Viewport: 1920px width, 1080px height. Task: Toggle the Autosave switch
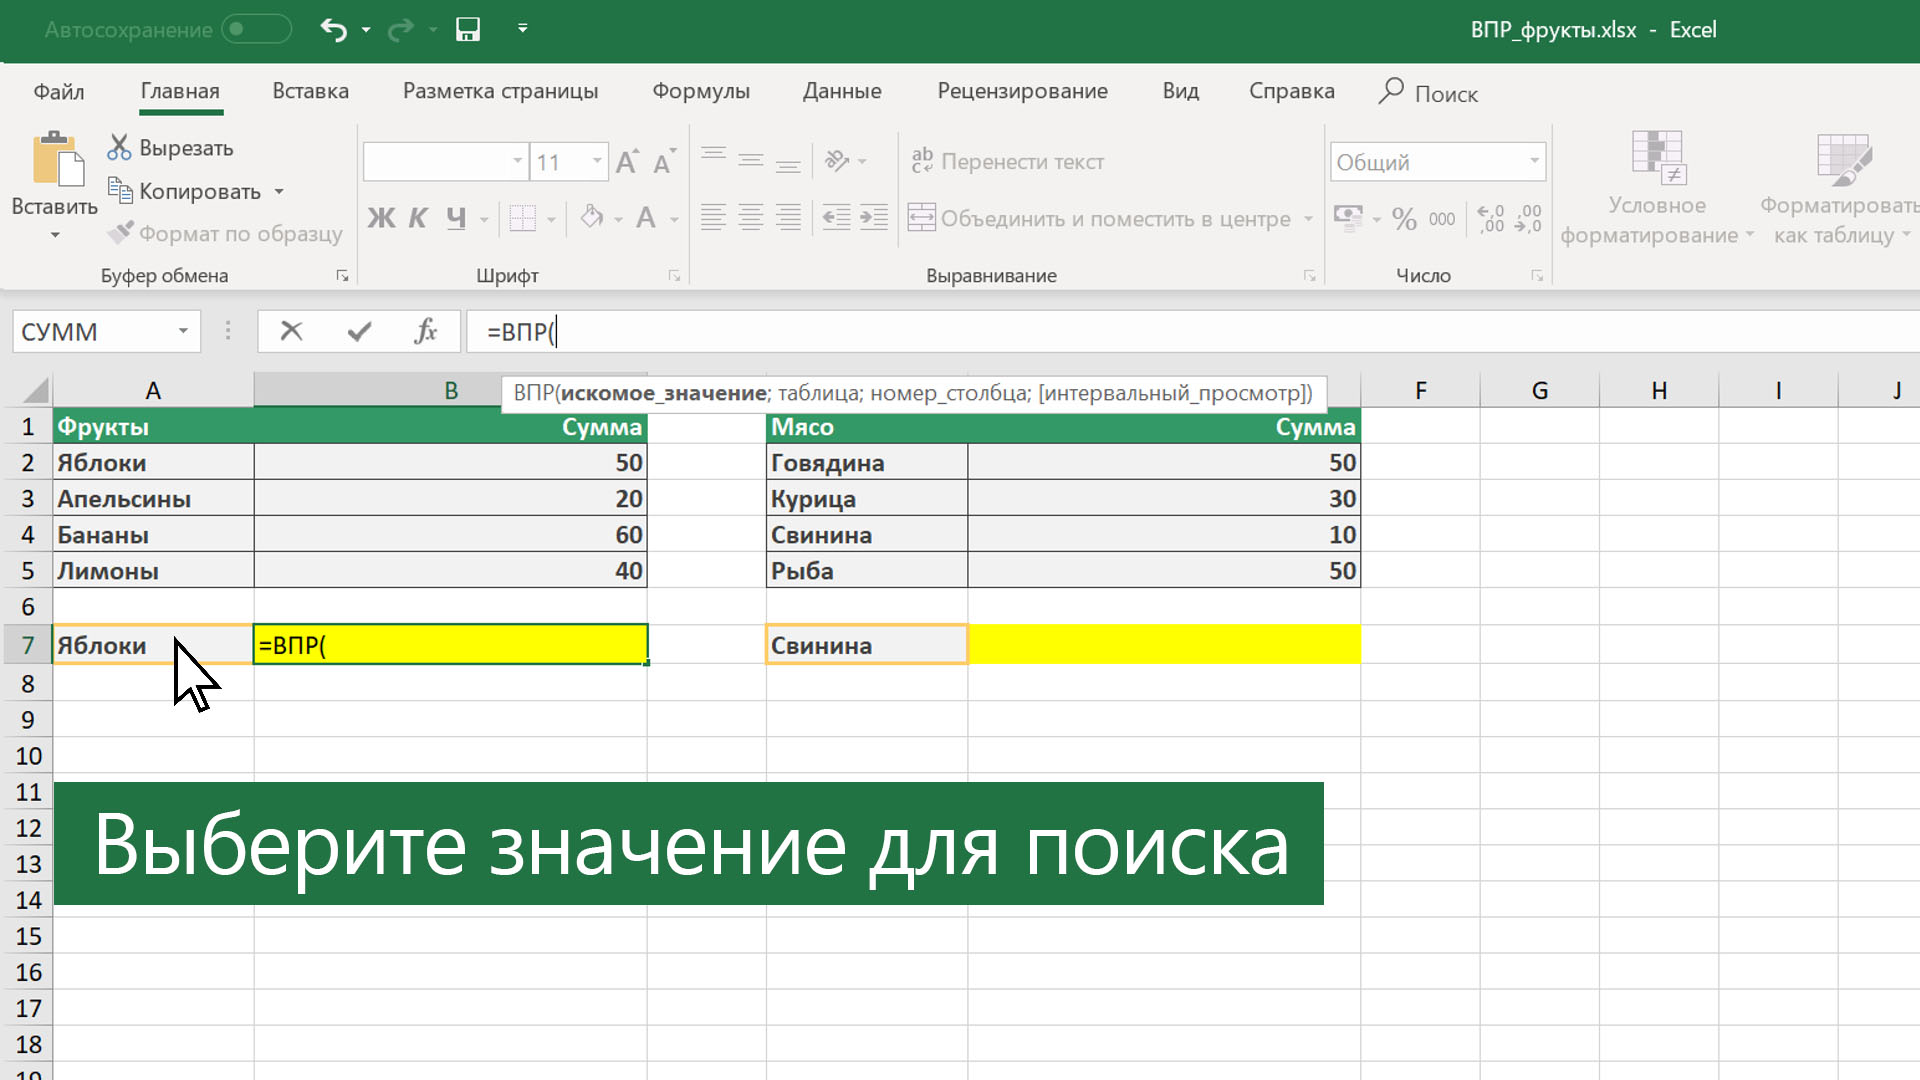point(256,29)
